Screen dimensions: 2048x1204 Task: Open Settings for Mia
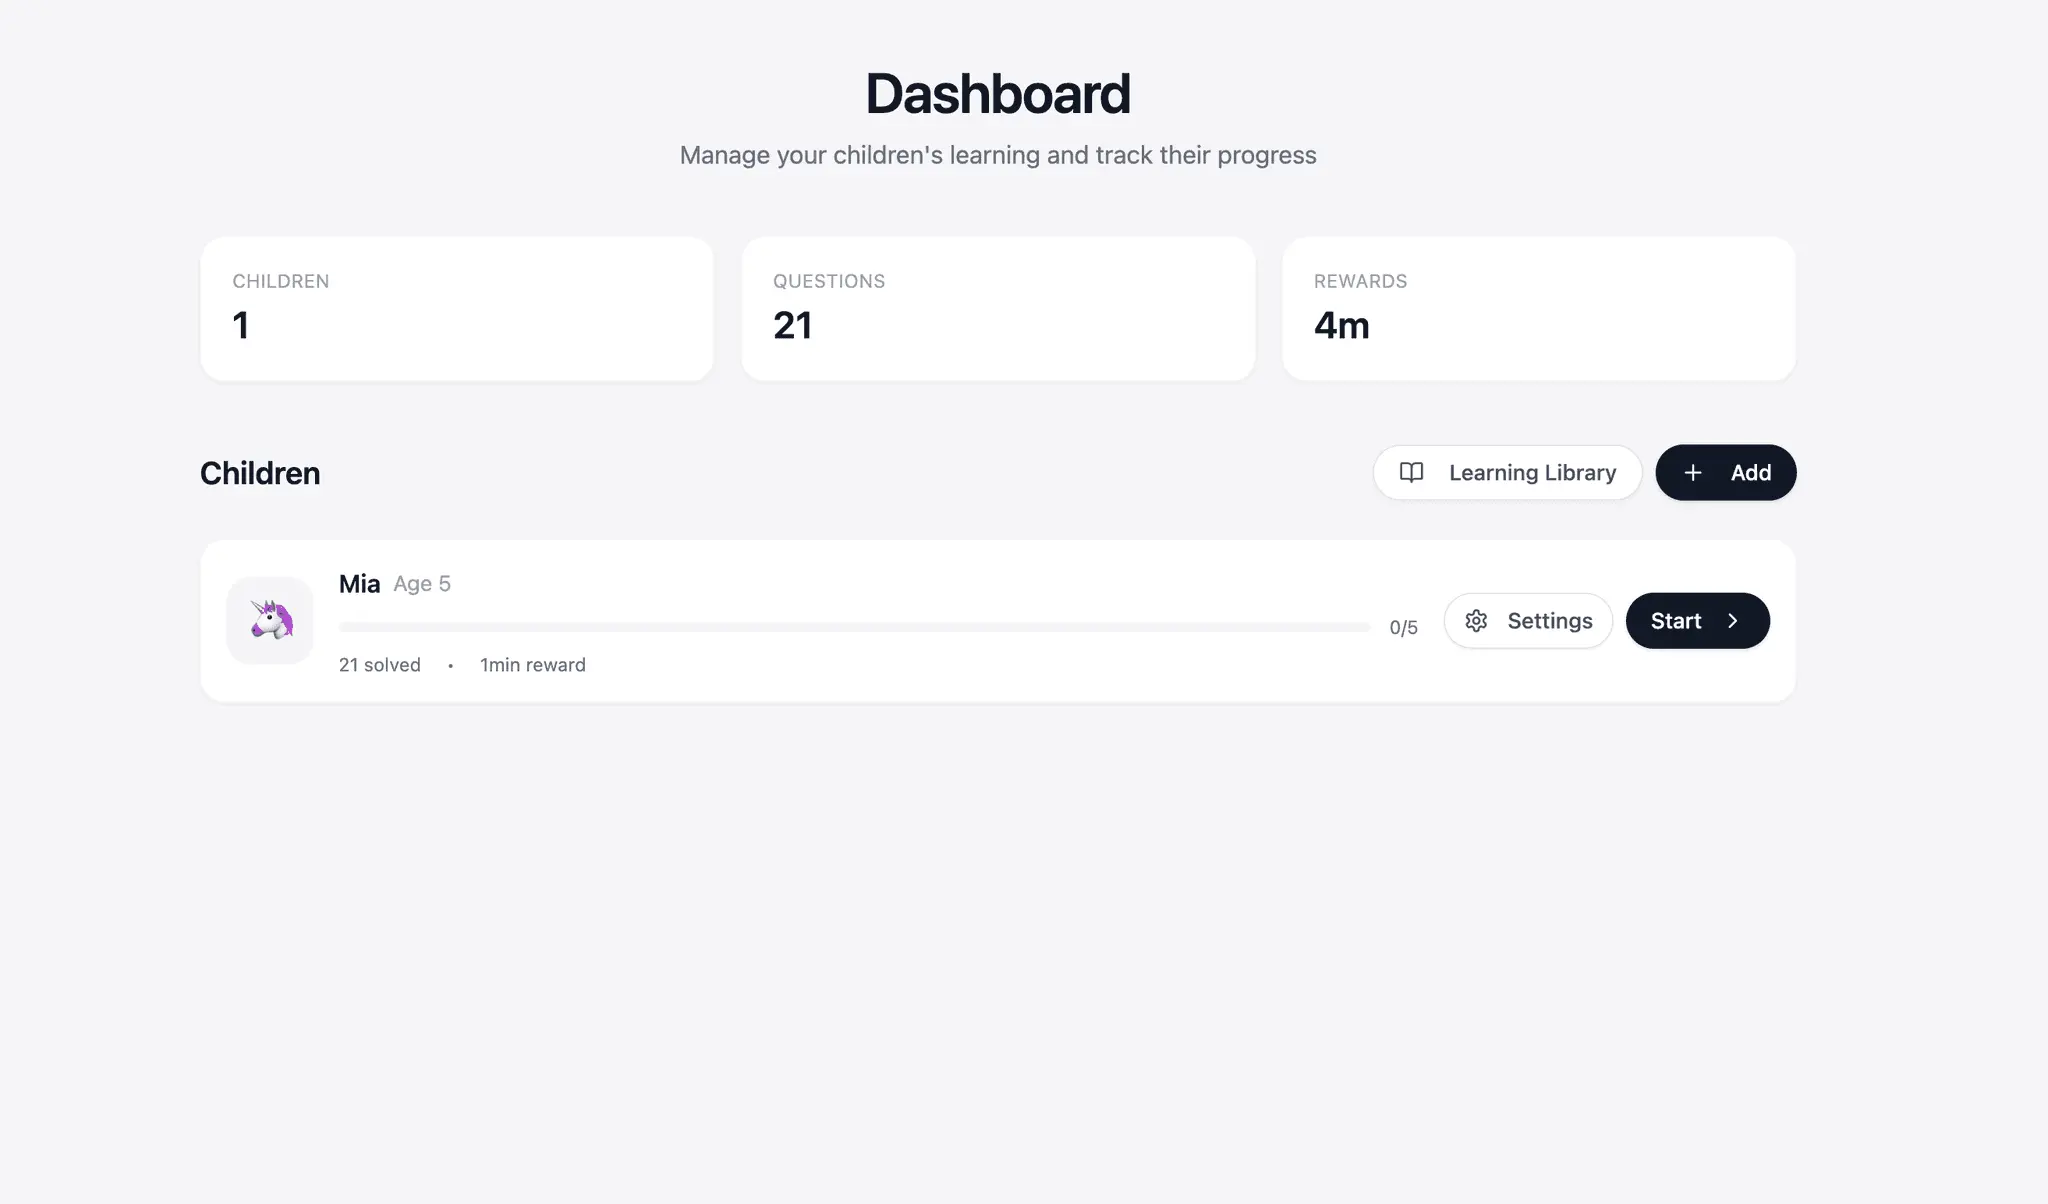click(x=1528, y=621)
